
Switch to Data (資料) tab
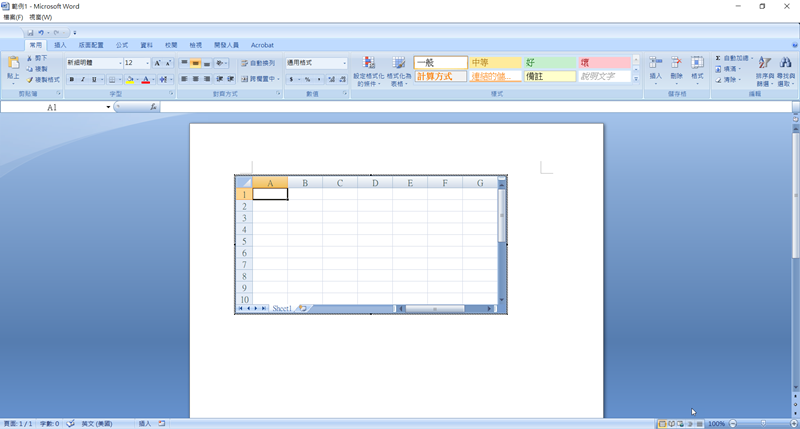tap(146, 45)
